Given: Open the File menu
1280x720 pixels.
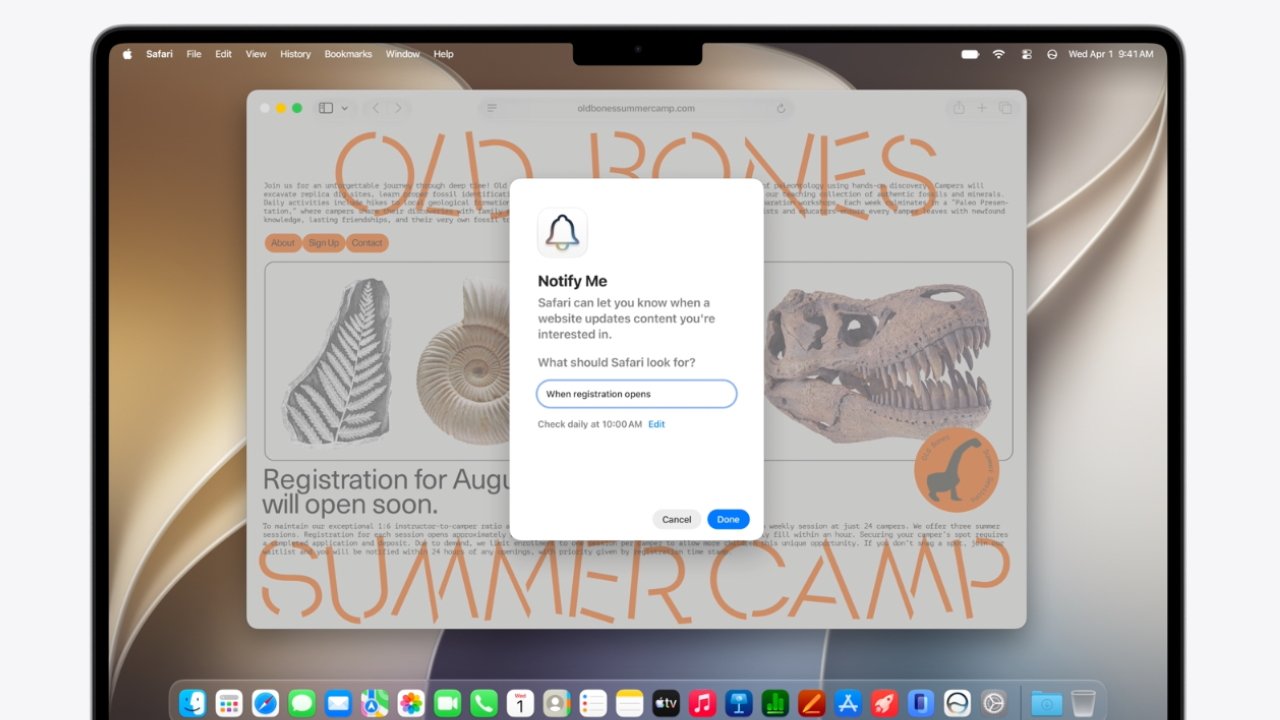Looking at the screenshot, I should coord(194,54).
